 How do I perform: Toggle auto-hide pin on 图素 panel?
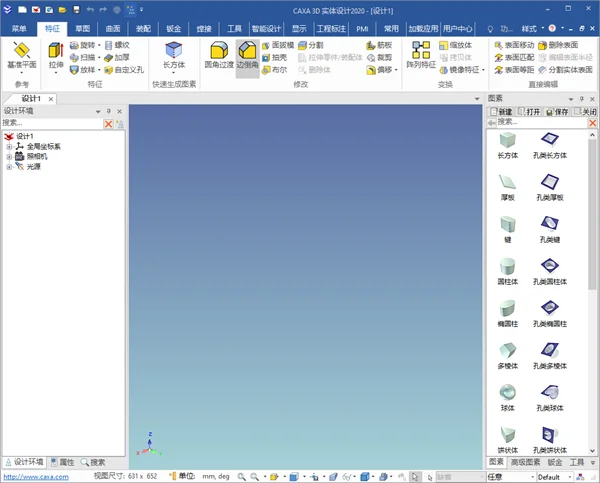click(582, 99)
